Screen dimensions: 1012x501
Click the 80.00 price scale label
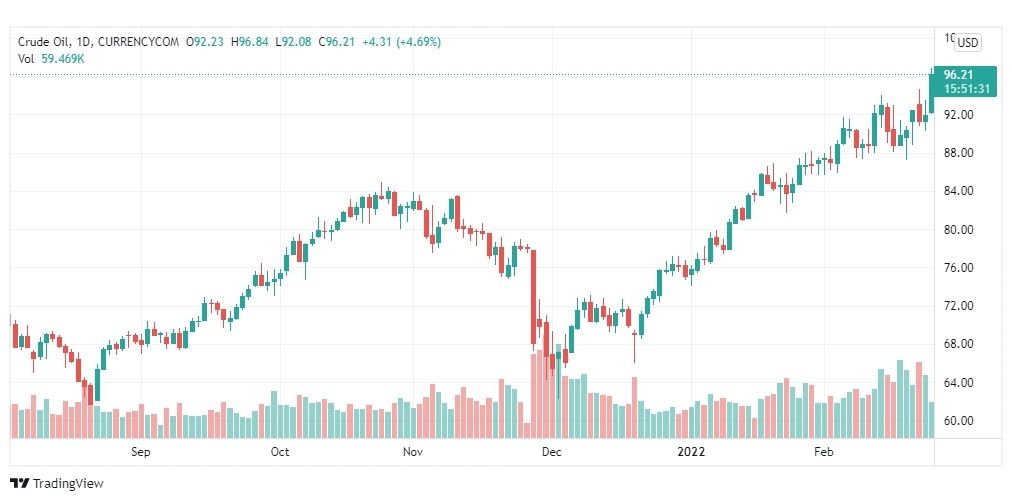(958, 230)
